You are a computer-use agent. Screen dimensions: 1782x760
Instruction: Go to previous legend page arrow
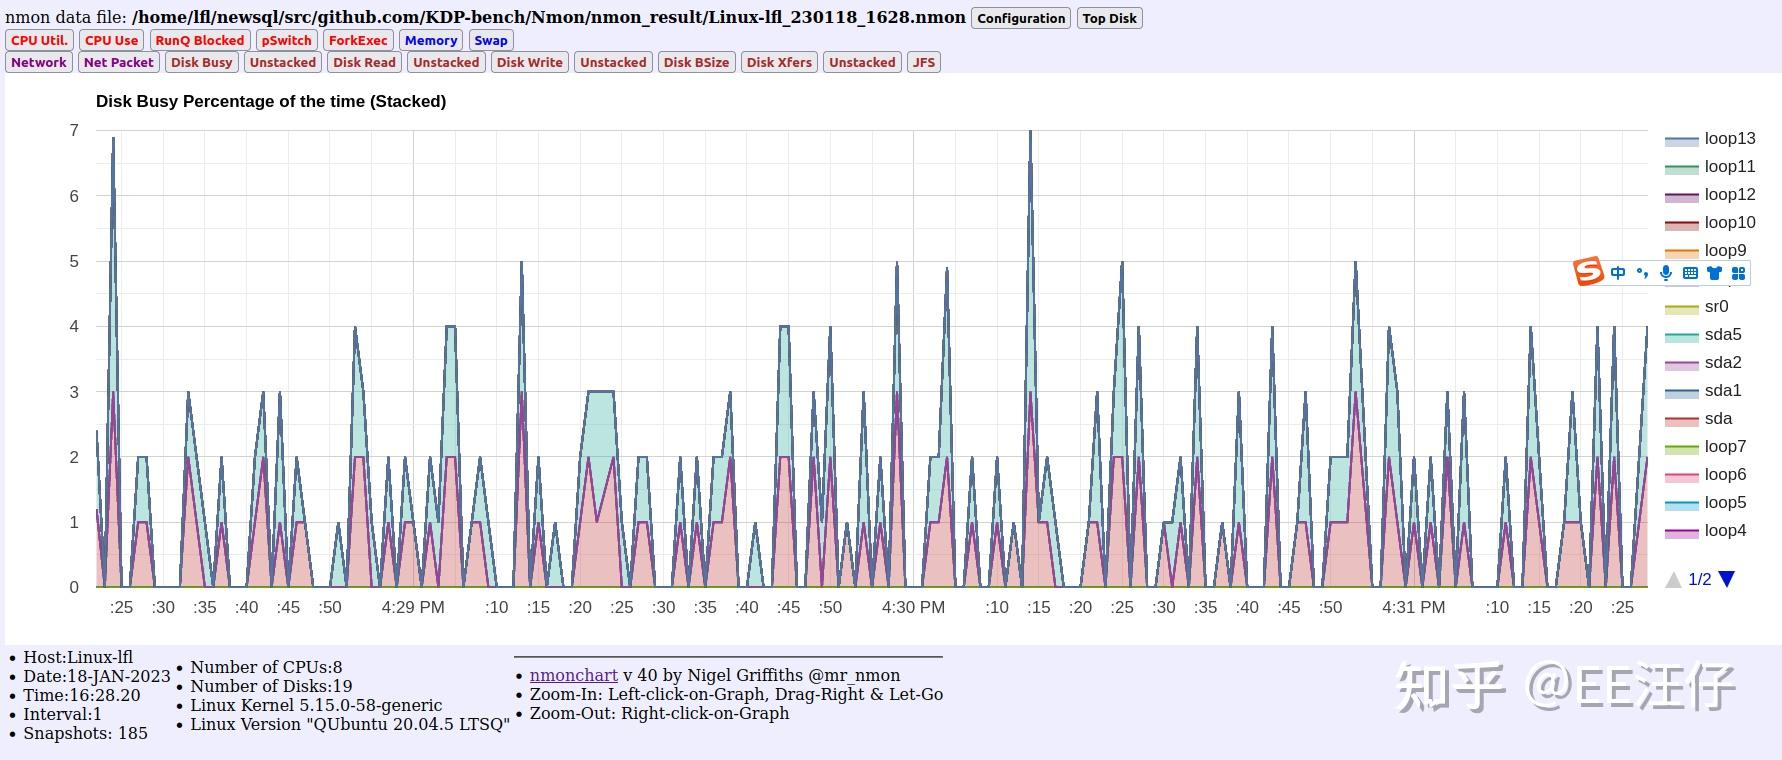[x=1673, y=579]
